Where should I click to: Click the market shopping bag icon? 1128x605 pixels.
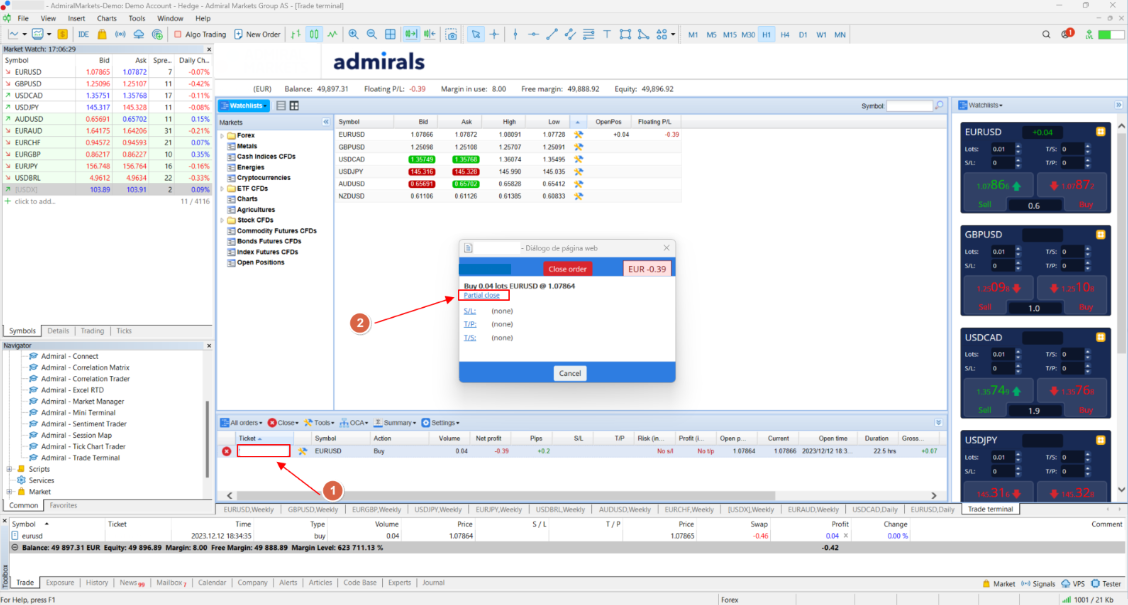tap(102, 34)
